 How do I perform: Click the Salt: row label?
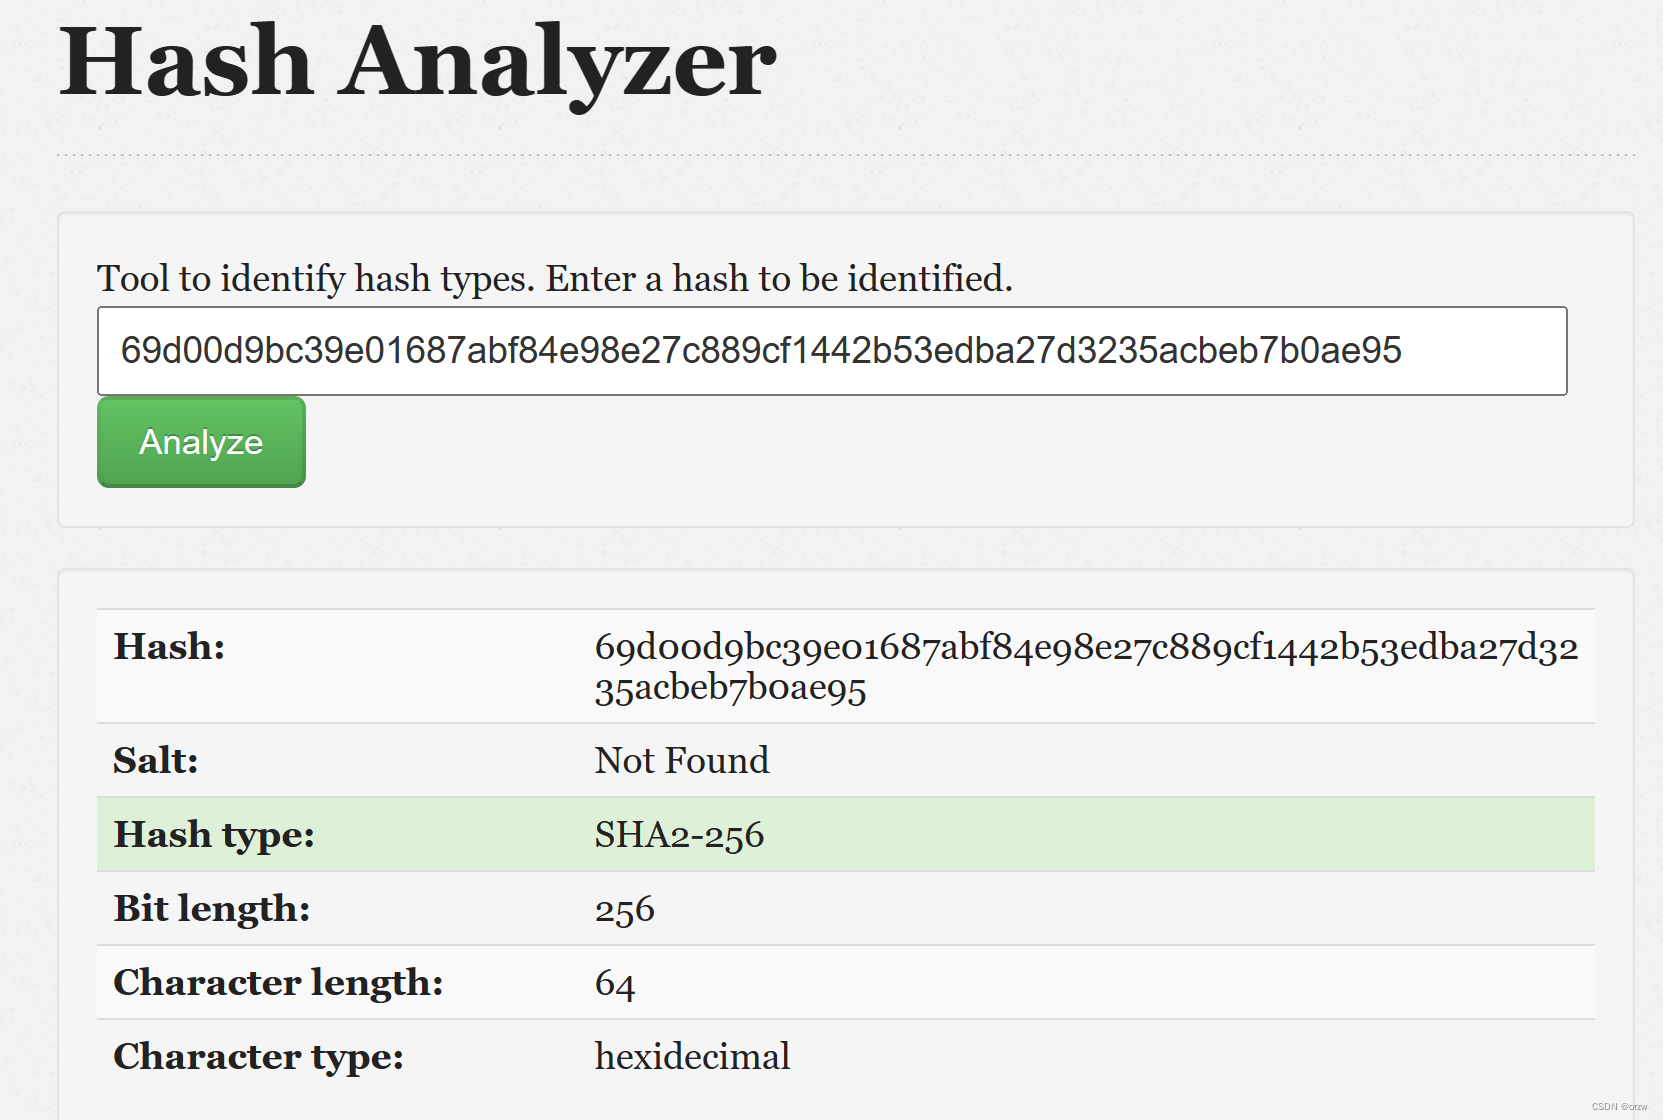coord(156,761)
